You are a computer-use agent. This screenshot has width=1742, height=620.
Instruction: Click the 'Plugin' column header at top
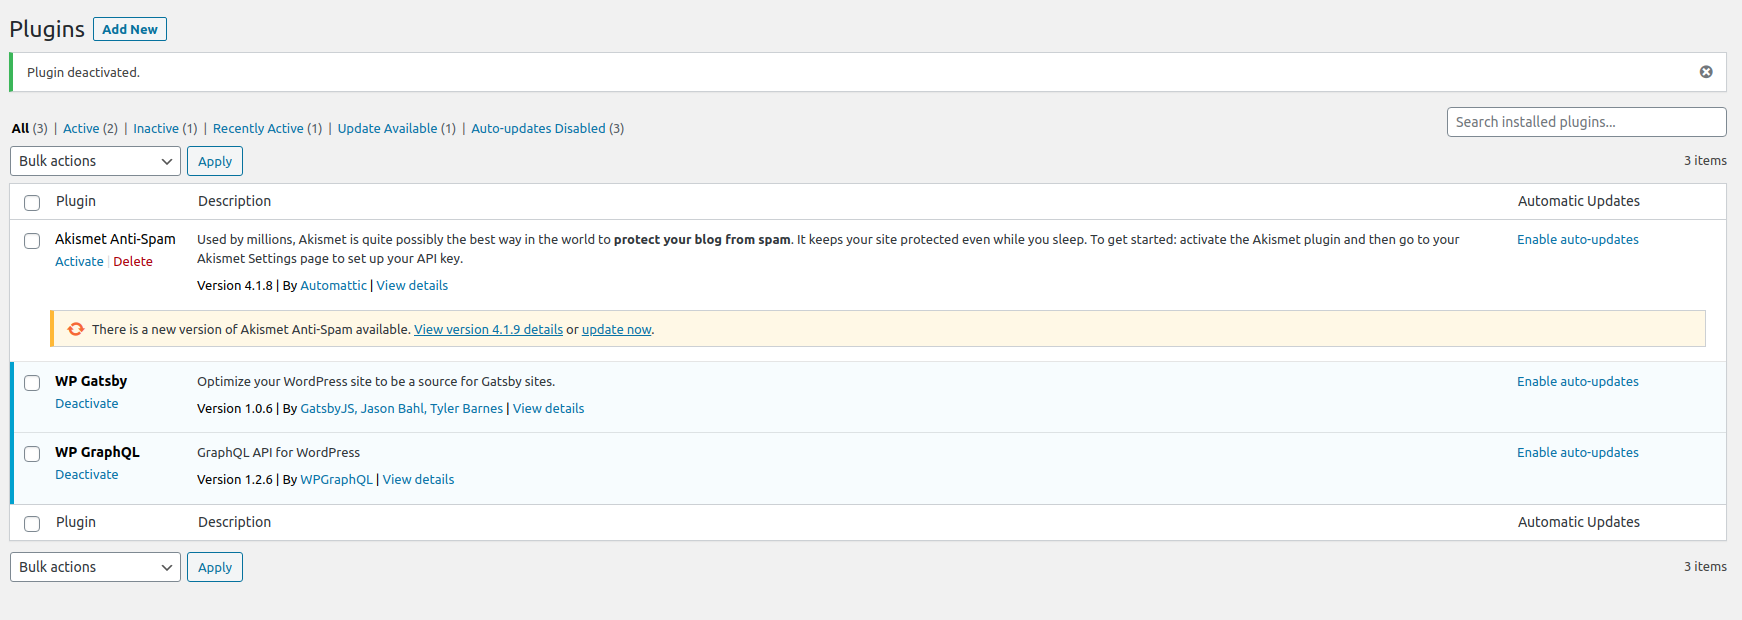[76, 201]
